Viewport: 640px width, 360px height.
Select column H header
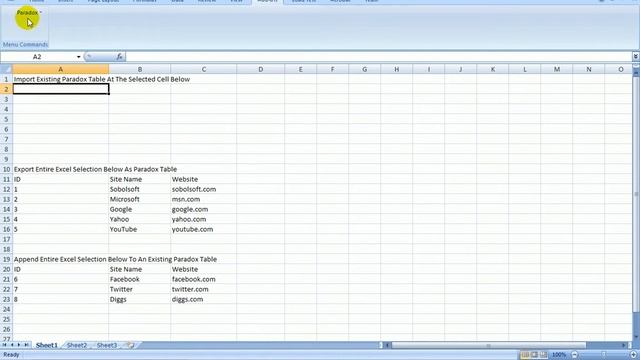point(396,69)
